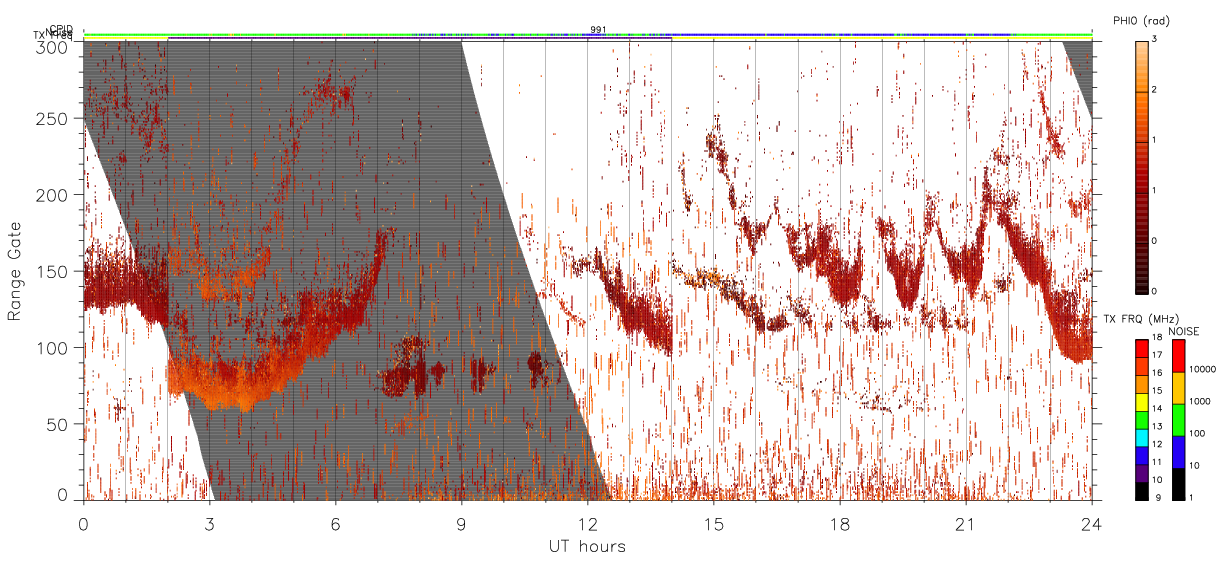Select the orange-red 16–17 MHz TX FRQ swatch
This screenshot has width=1228, height=567.
point(1142,367)
